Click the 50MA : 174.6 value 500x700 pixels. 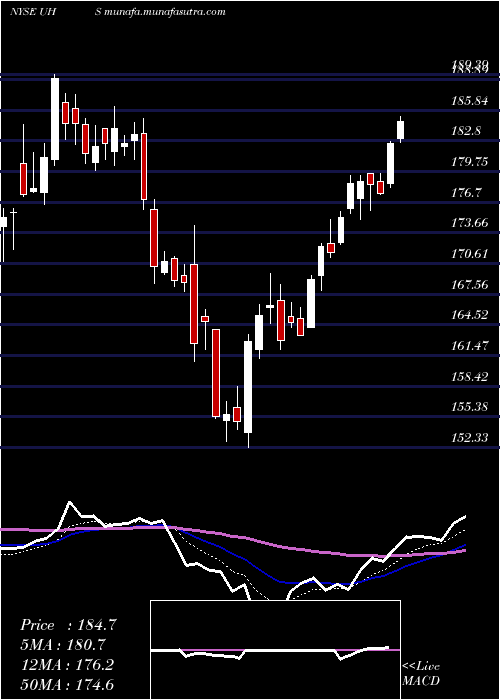(x=67, y=684)
